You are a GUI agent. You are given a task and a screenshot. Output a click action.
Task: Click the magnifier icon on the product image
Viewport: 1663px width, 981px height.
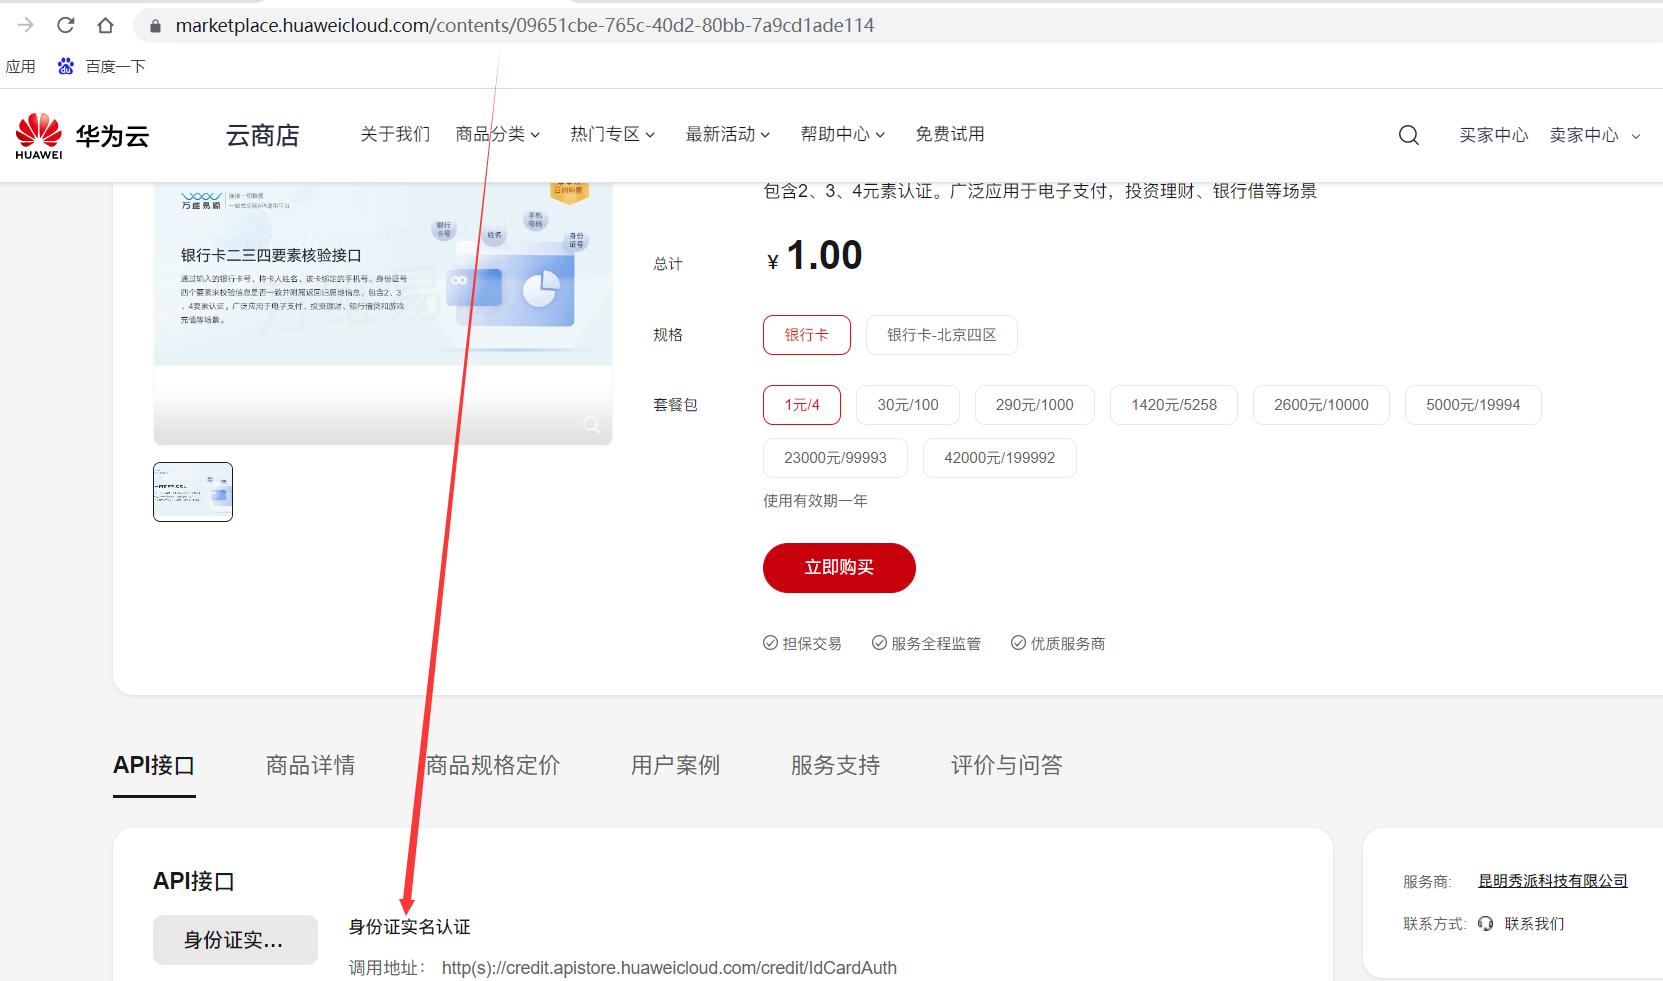tap(593, 425)
